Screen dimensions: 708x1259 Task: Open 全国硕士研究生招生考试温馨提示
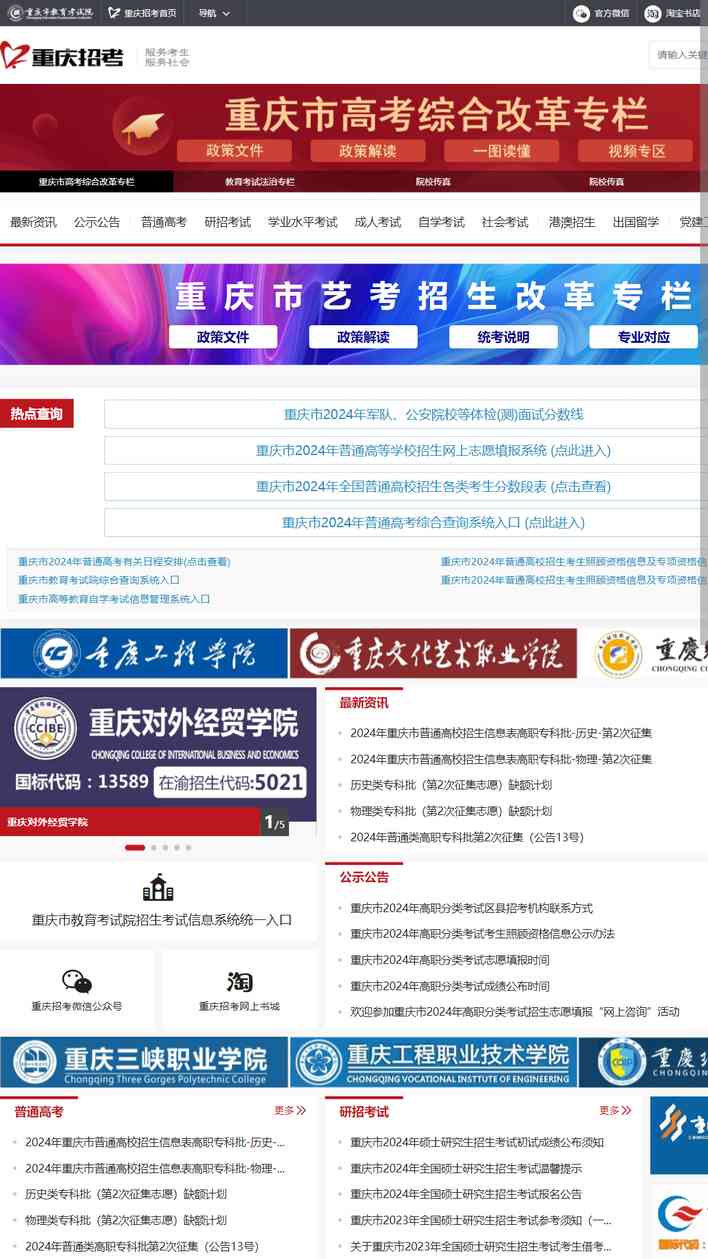click(466, 1168)
